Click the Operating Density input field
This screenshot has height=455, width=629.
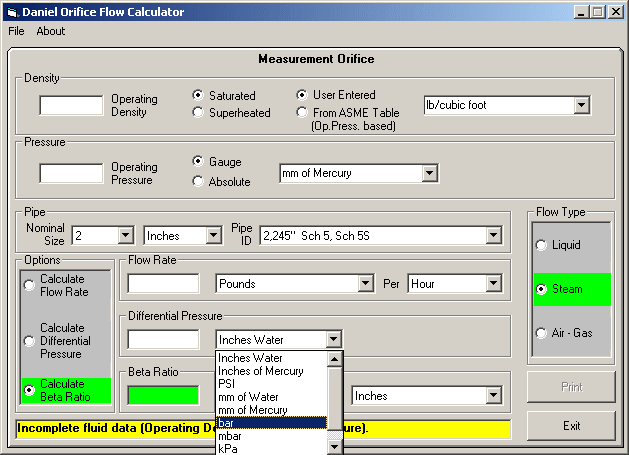point(71,105)
